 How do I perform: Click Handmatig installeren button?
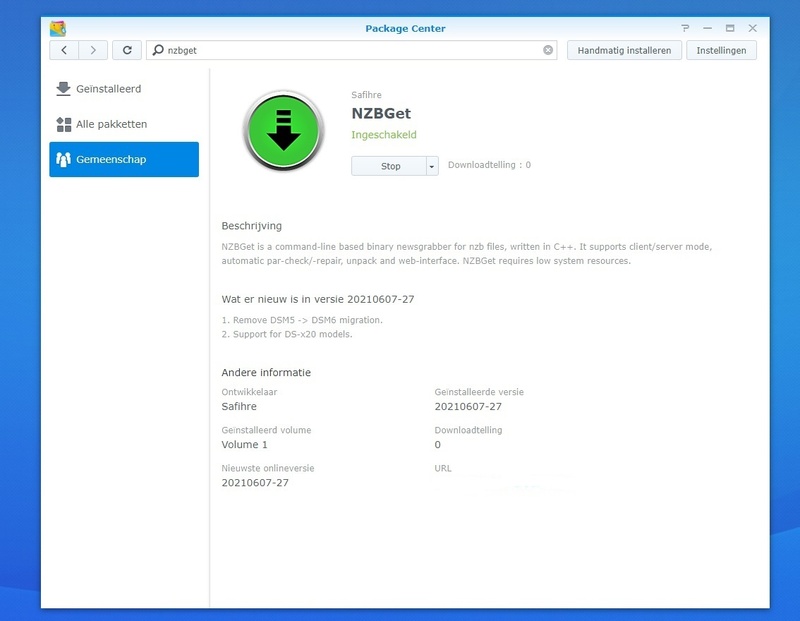624,50
